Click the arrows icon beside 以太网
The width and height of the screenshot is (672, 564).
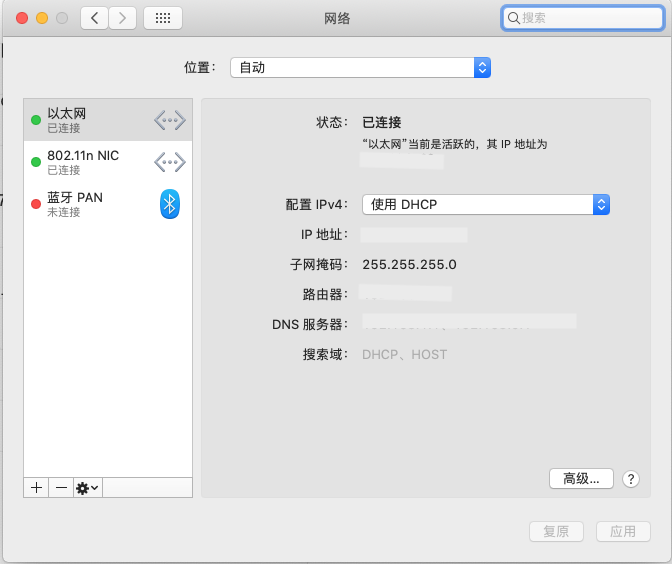click(x=170, y=121)
